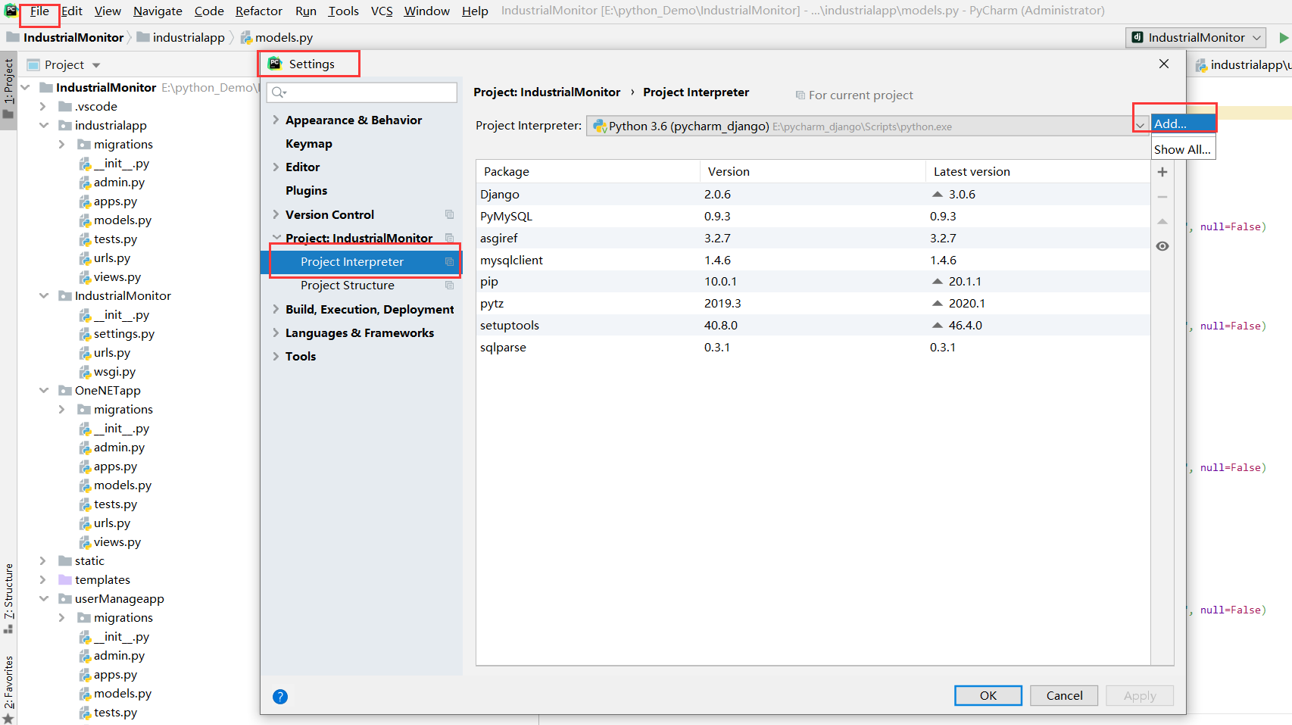This screenshot has width=1292, height=725.
Task: Expand the Version Control section
Action: click(276, 215)
